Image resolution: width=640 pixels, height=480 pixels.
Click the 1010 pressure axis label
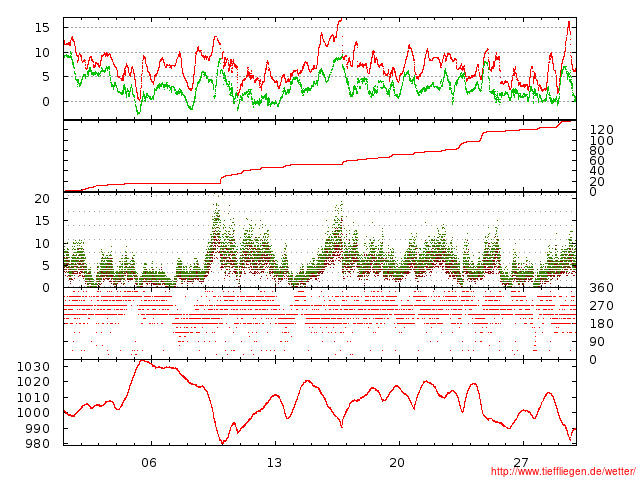click(33, 398)
